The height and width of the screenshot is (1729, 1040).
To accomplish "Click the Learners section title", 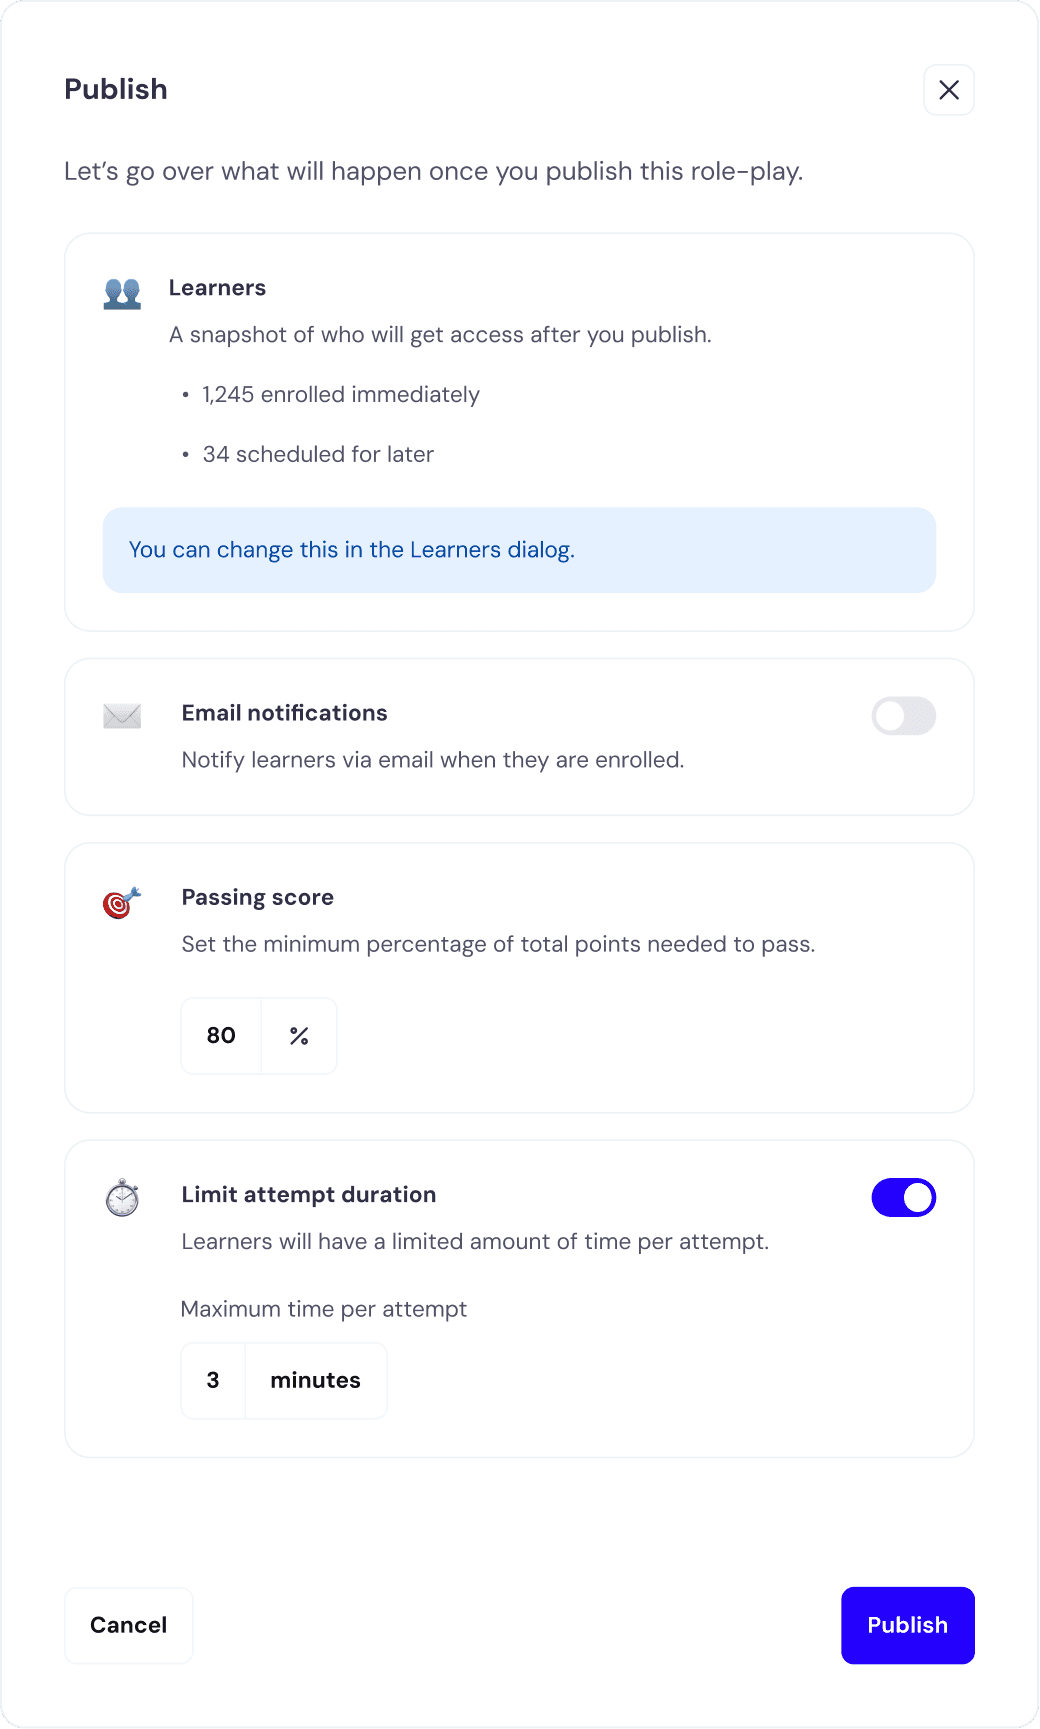I will pos(217,288).
